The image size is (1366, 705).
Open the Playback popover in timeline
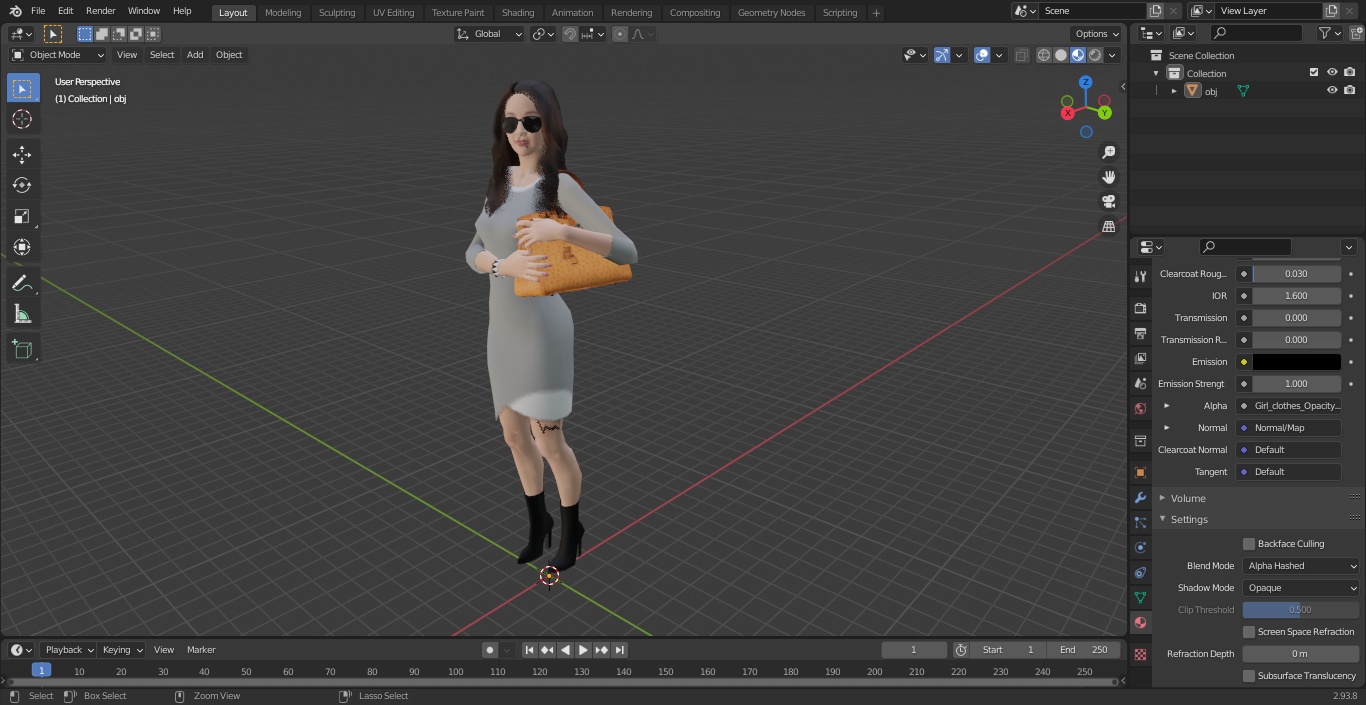tap(69, 650)
